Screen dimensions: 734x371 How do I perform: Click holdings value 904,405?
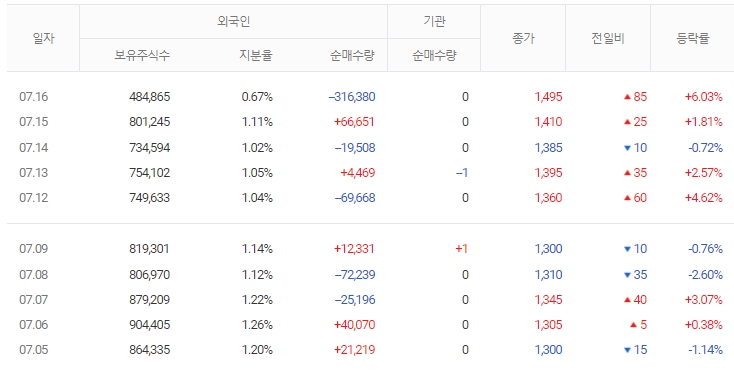click(150, 325)
